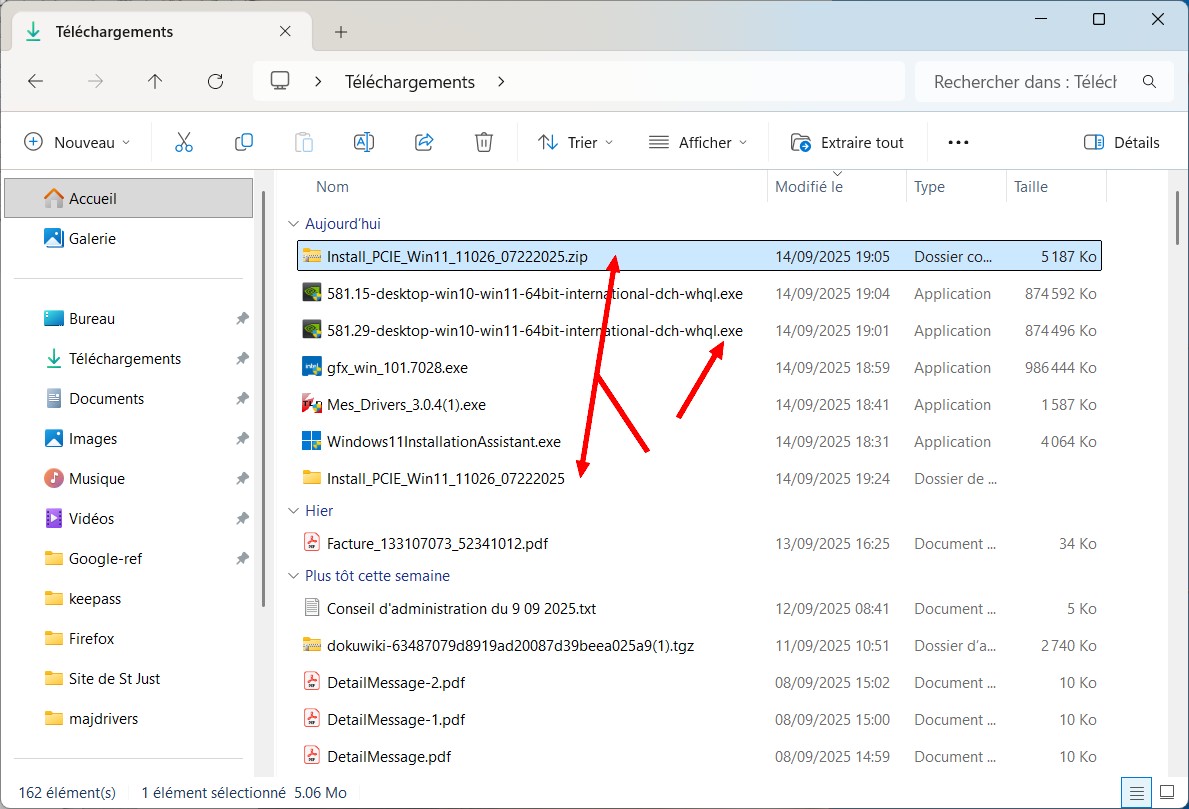The width and height of the screenshot is (1189, 809).
Task: Open the Nouveau dropdown menu
Action: [x=78, y=142]
